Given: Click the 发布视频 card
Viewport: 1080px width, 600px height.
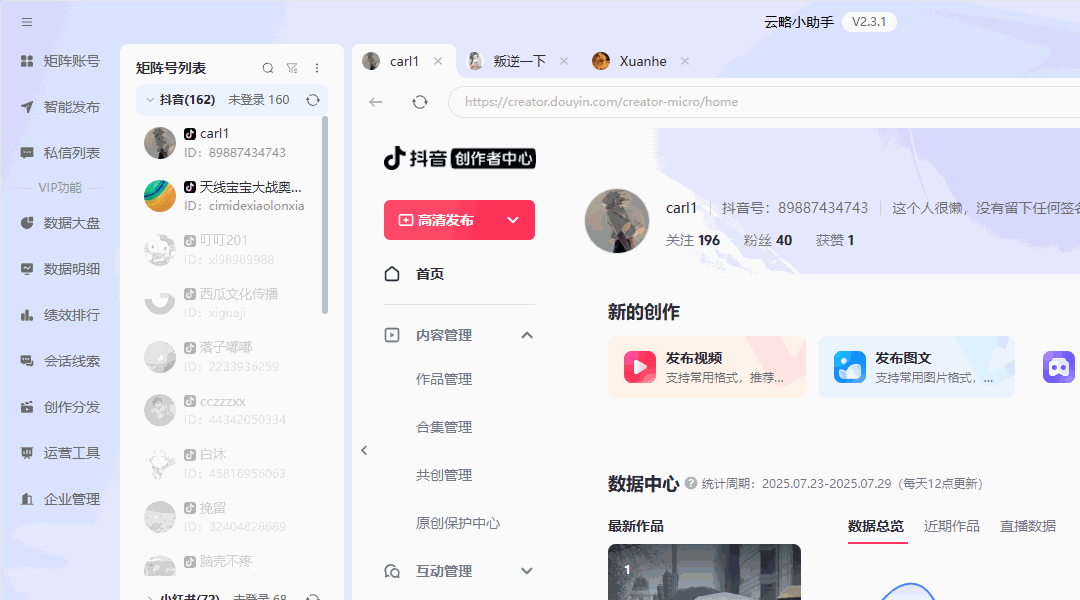Looking at the screenshot, I should [x=707, y=367].
